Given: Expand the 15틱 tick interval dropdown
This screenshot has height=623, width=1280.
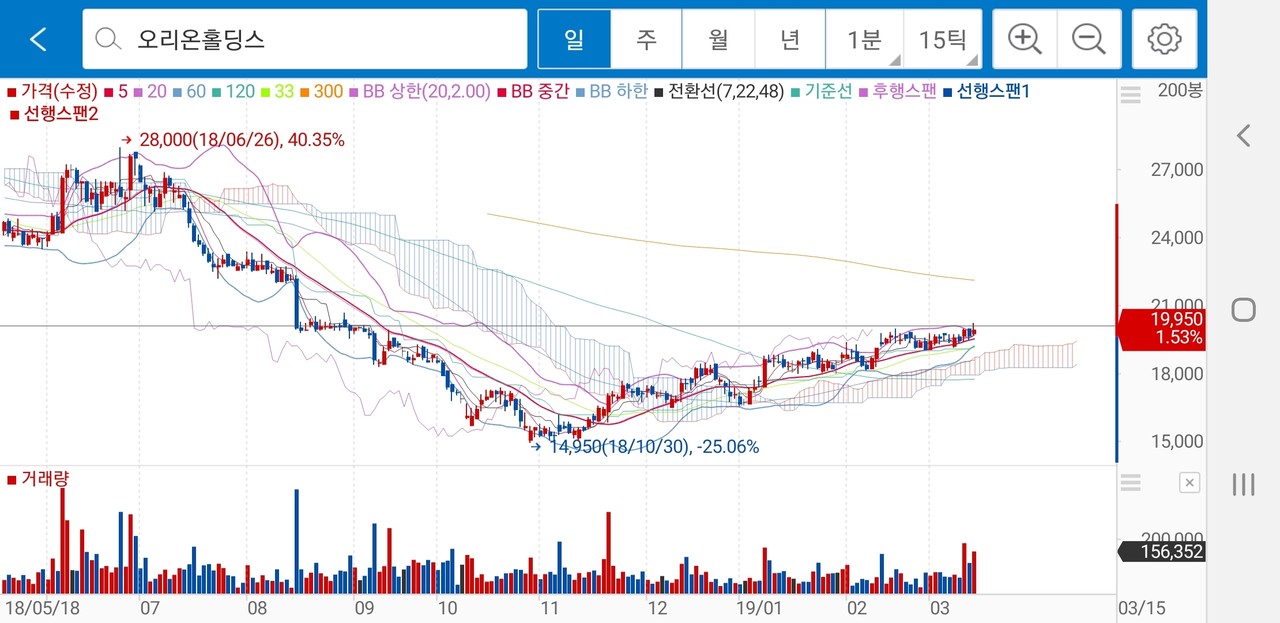Looking at the screenshot, I should pyautogui.click(x=942, y=39).
